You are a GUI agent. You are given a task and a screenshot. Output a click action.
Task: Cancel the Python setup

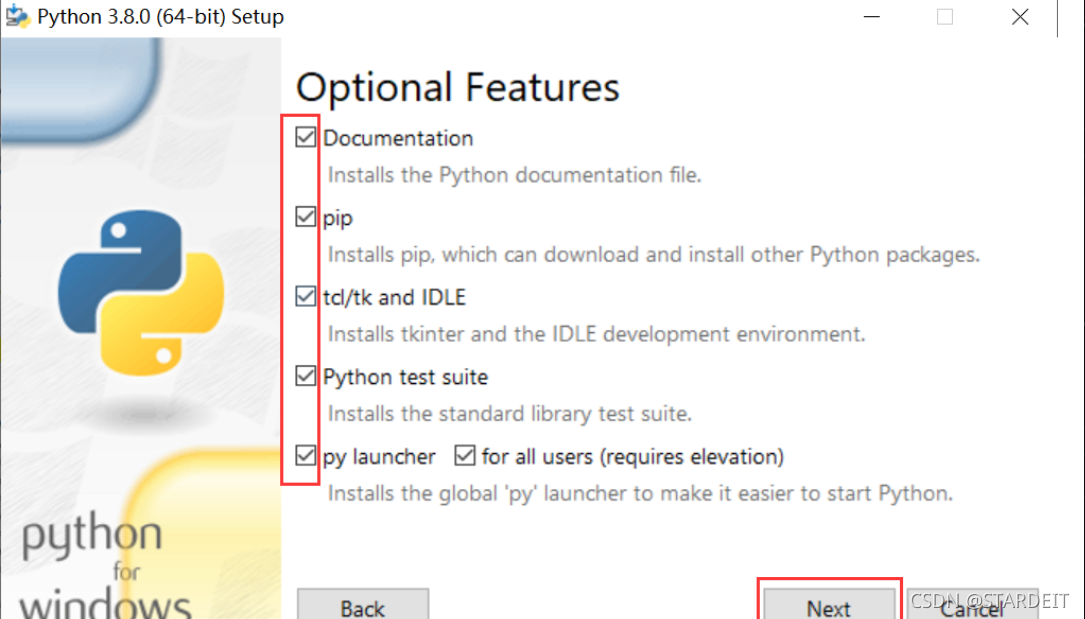972,606
